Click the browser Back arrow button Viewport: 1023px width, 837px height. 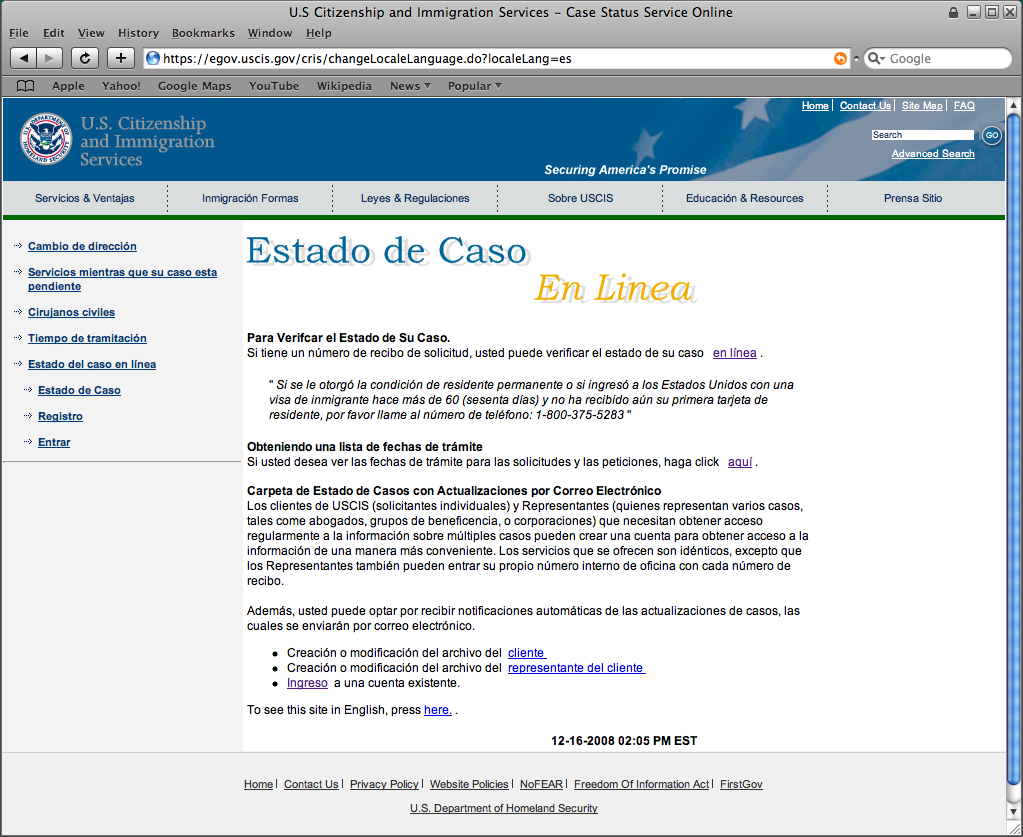coord(24,58)
